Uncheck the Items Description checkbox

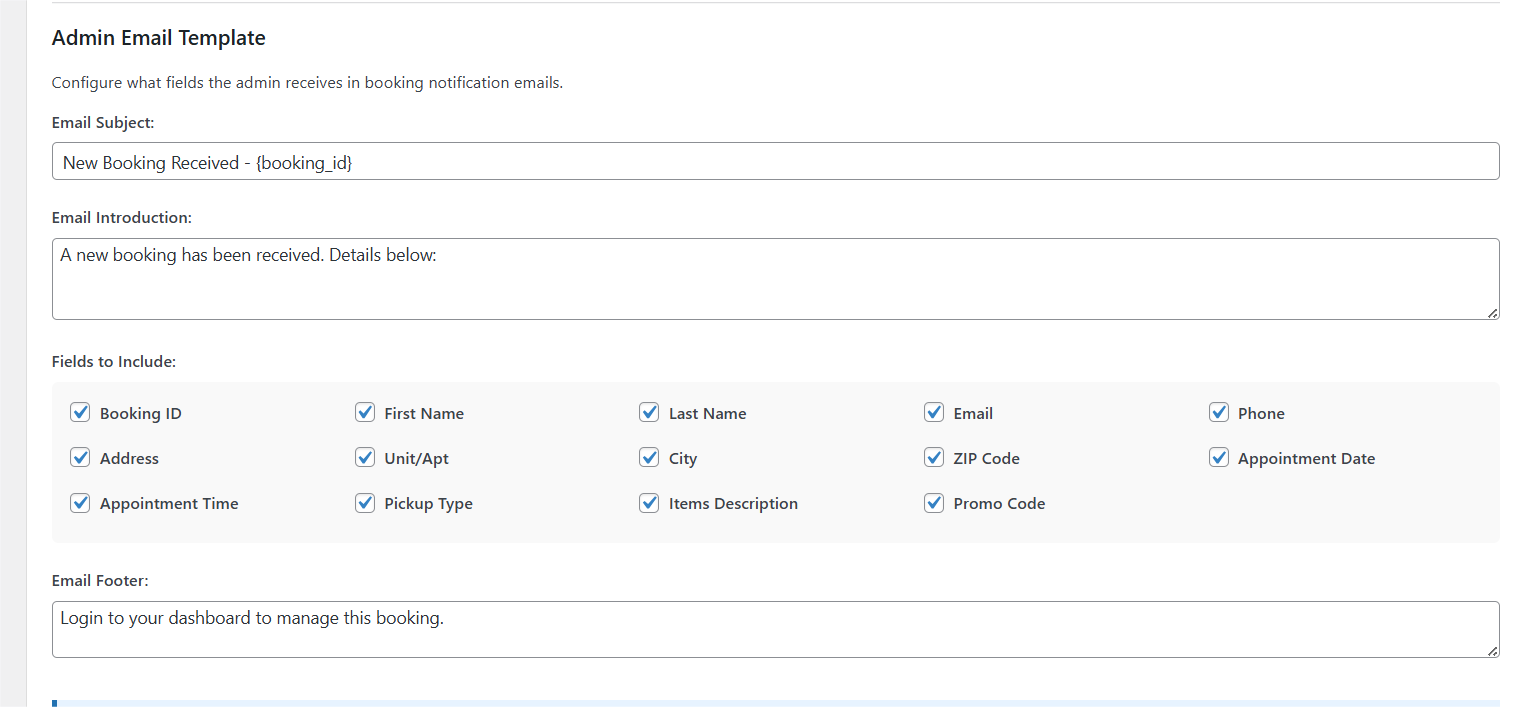(649, 503)
